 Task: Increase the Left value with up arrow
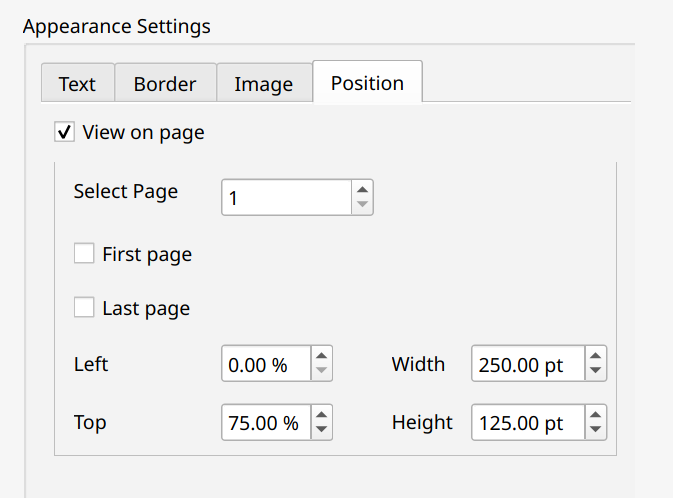point(321,355)
